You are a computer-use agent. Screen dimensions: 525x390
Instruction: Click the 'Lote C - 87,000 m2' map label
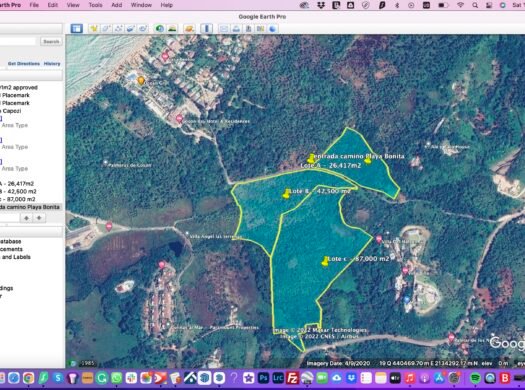(359, 259)
